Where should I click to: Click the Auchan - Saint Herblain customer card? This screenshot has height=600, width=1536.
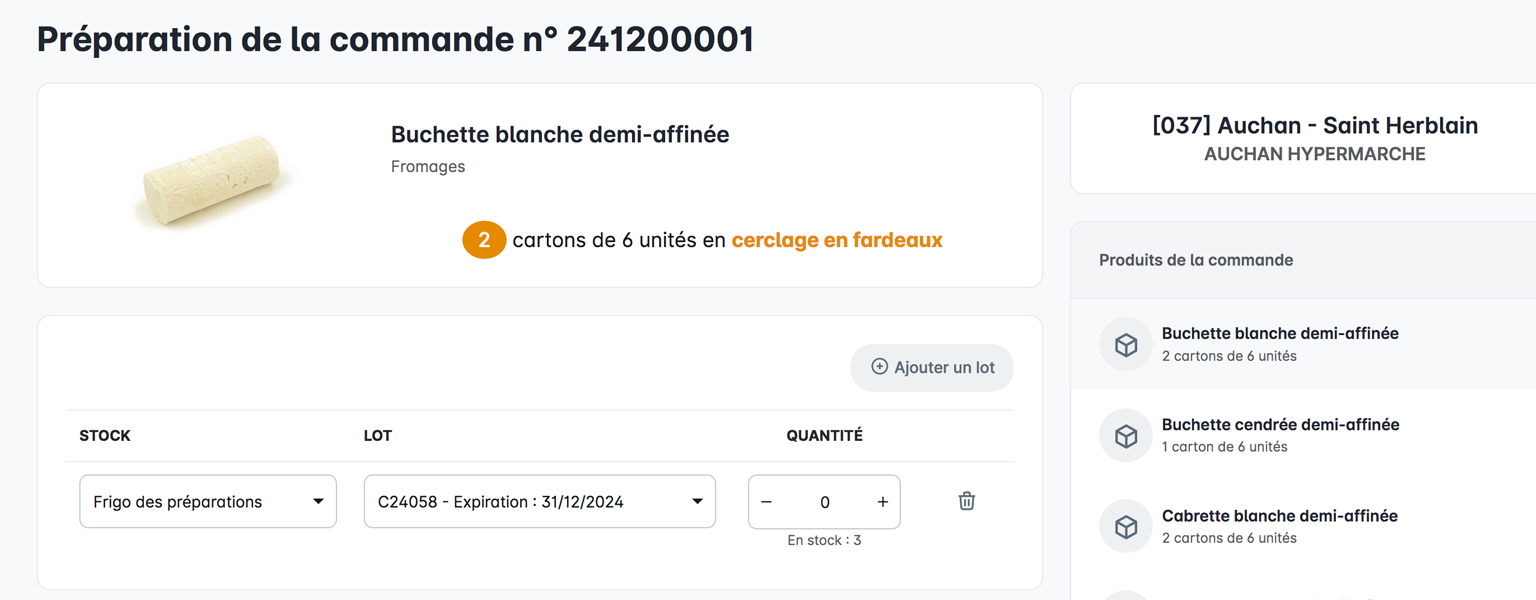click(1314, 138)
